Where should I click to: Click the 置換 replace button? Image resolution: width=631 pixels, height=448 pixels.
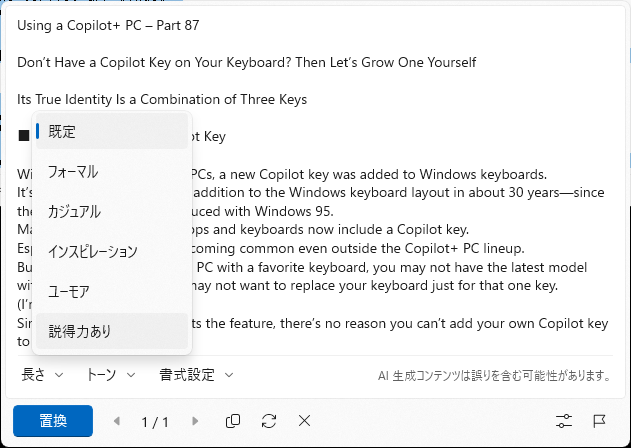53,421
